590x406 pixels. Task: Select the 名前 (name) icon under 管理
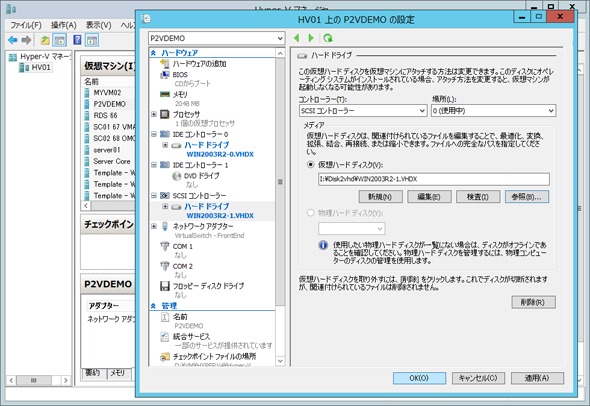pos(165,317)
